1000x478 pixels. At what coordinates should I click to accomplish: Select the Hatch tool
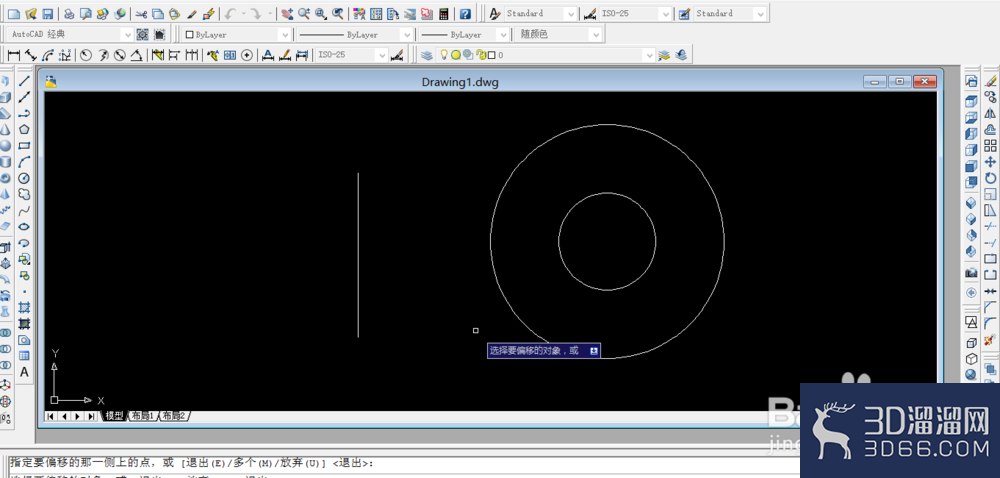click(x=24, y=308)
